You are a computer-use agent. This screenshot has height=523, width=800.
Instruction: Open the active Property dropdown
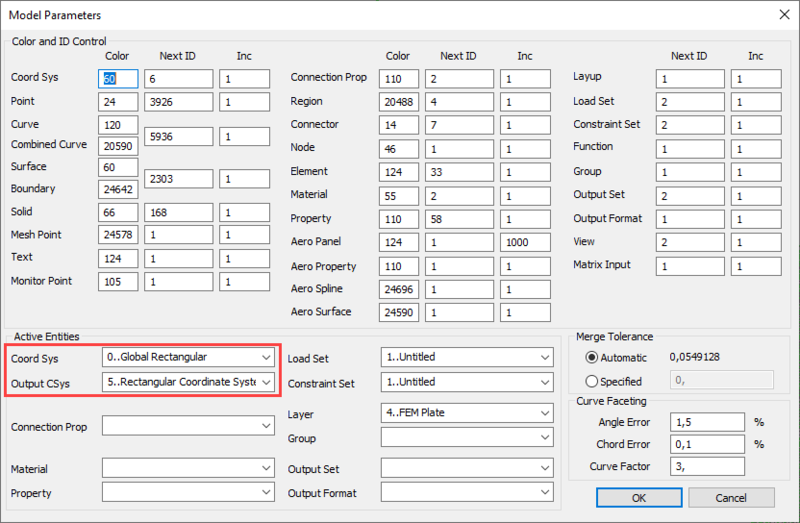[x=188, y=492]
